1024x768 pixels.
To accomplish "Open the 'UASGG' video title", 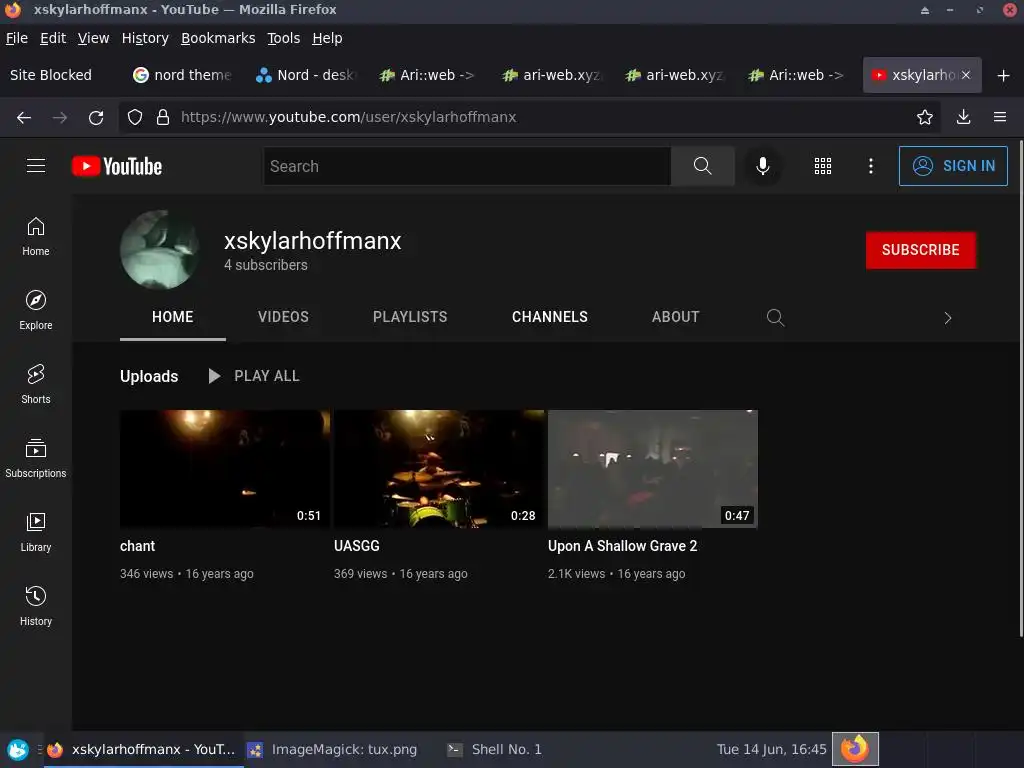I will (x=357, y=546).
